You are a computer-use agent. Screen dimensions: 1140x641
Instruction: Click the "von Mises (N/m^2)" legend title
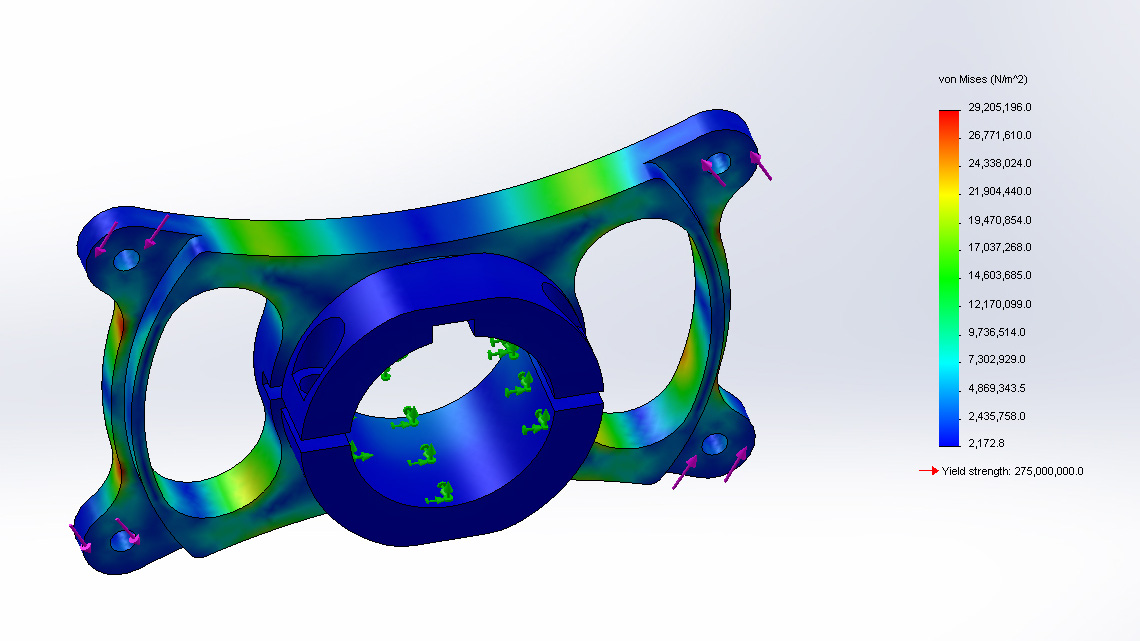pyautogui.click(x=983, y=79)
